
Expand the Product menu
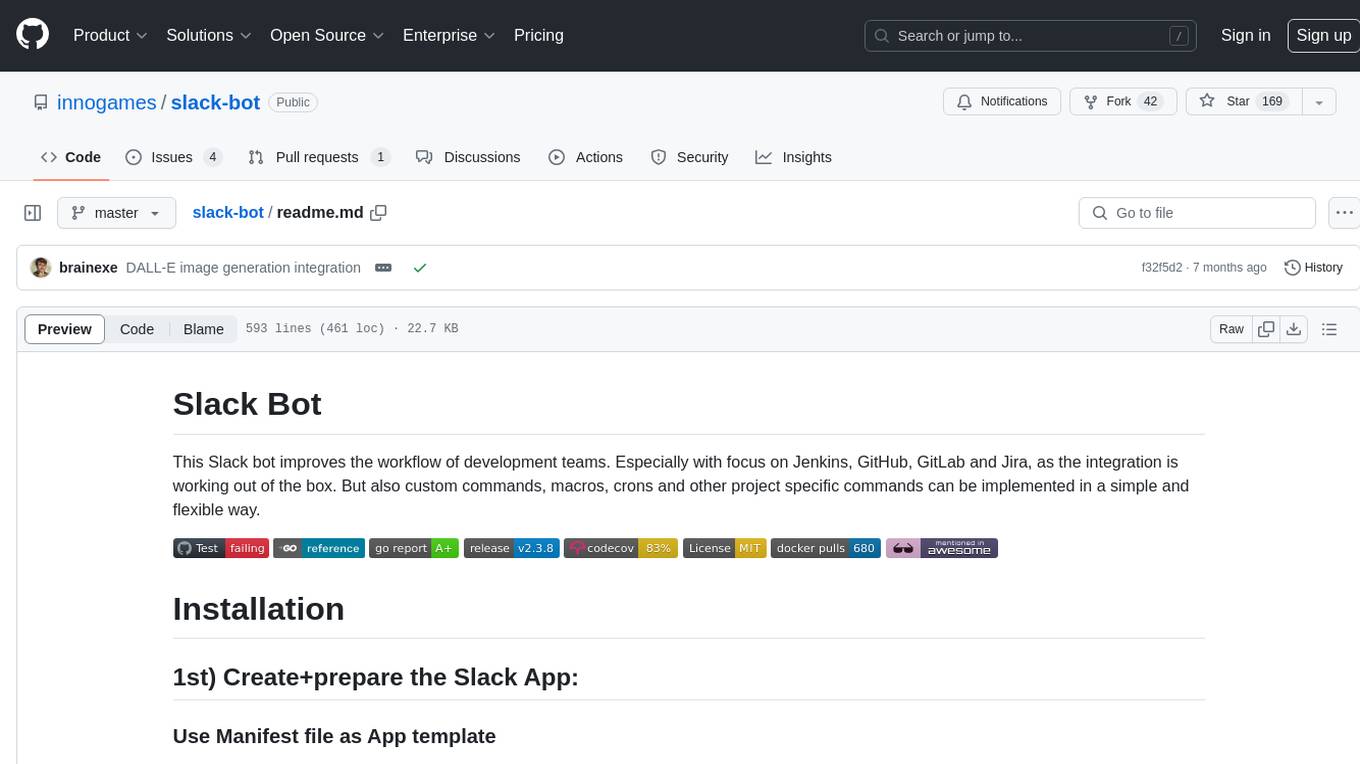coord(110,35)
